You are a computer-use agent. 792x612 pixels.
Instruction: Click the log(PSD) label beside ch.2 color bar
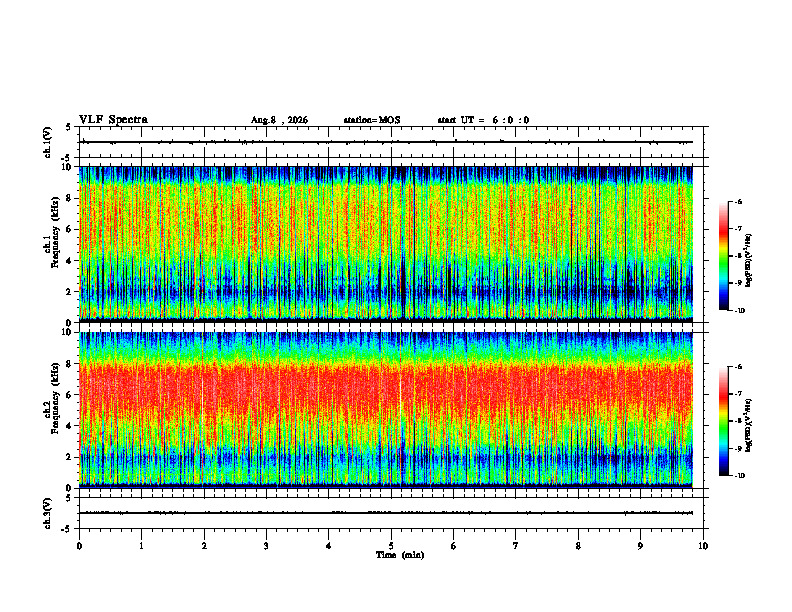click(750, 425)
